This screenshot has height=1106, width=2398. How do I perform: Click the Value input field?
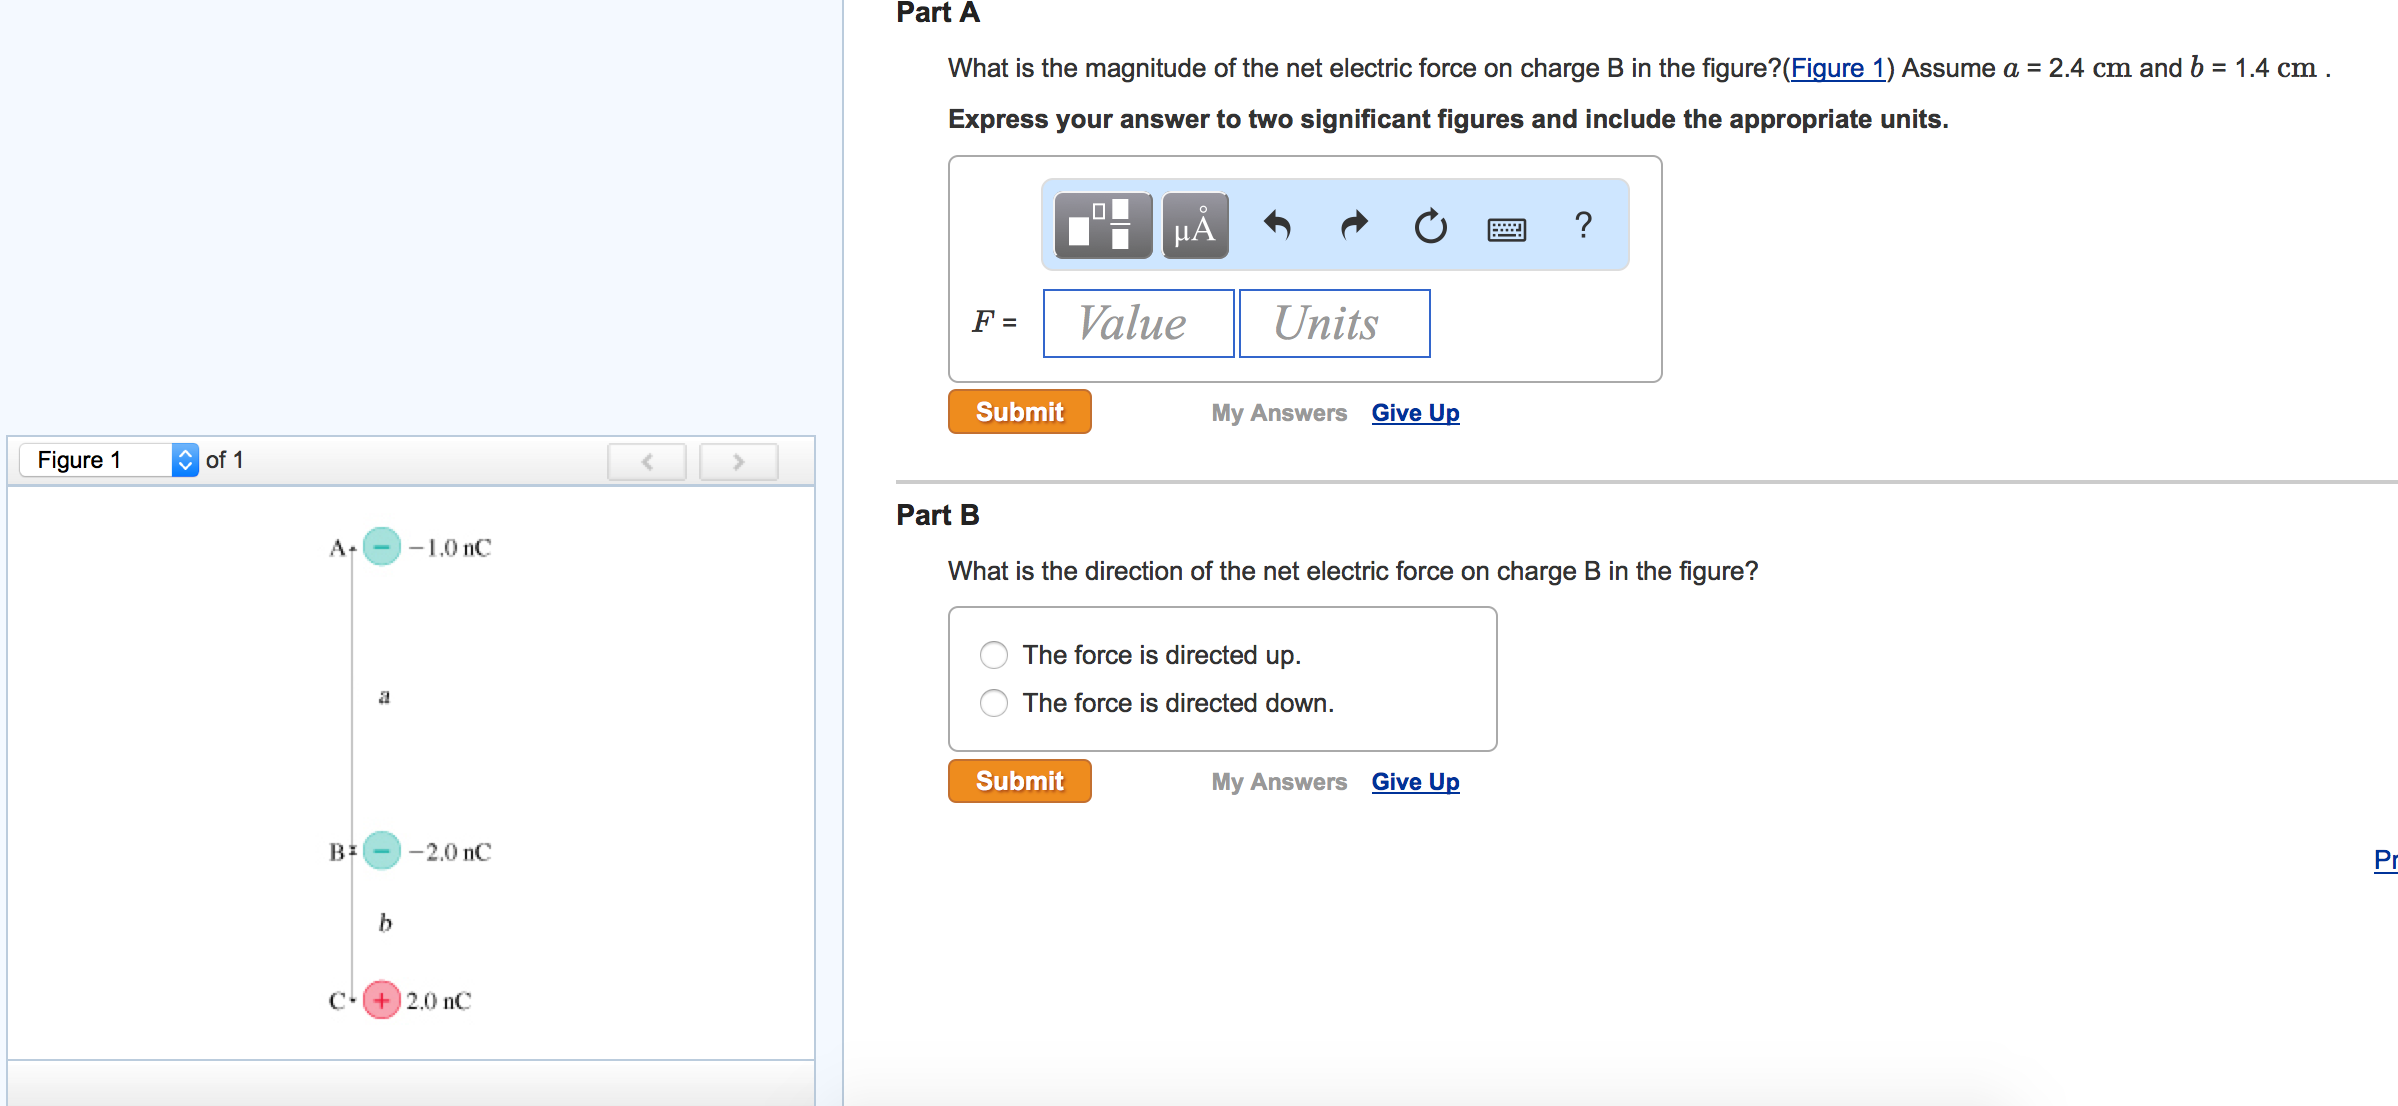pyautogui.click(x=1138, y=323)
